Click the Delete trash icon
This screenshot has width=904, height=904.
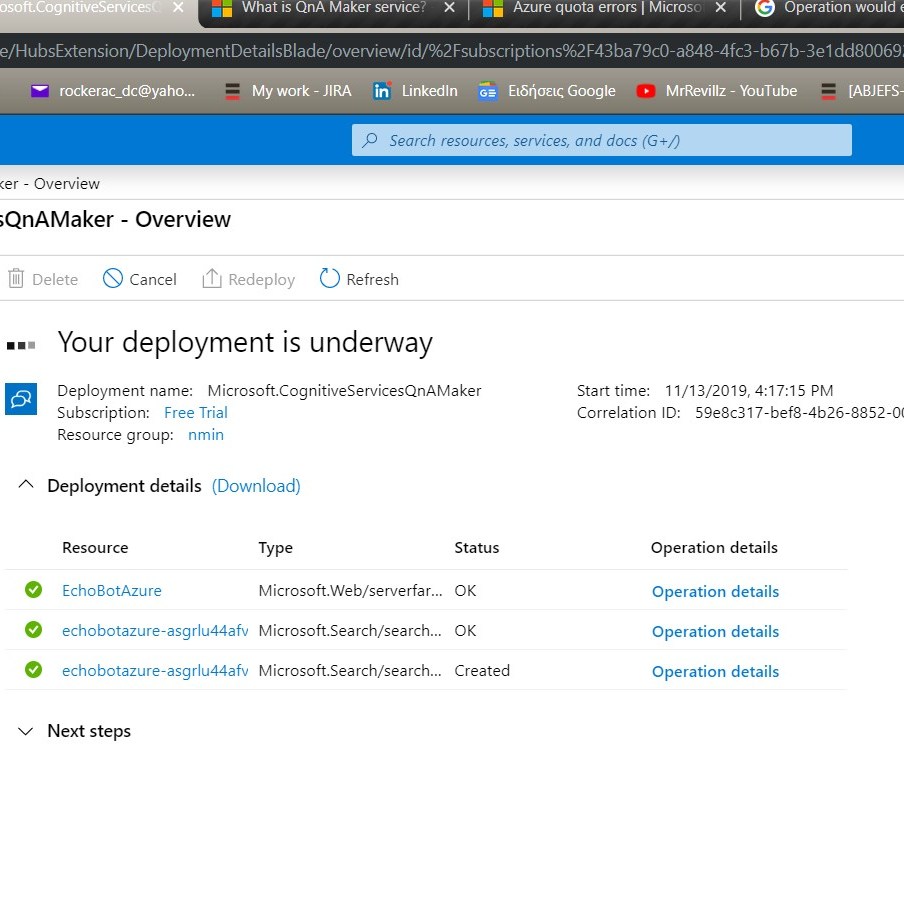15,279
